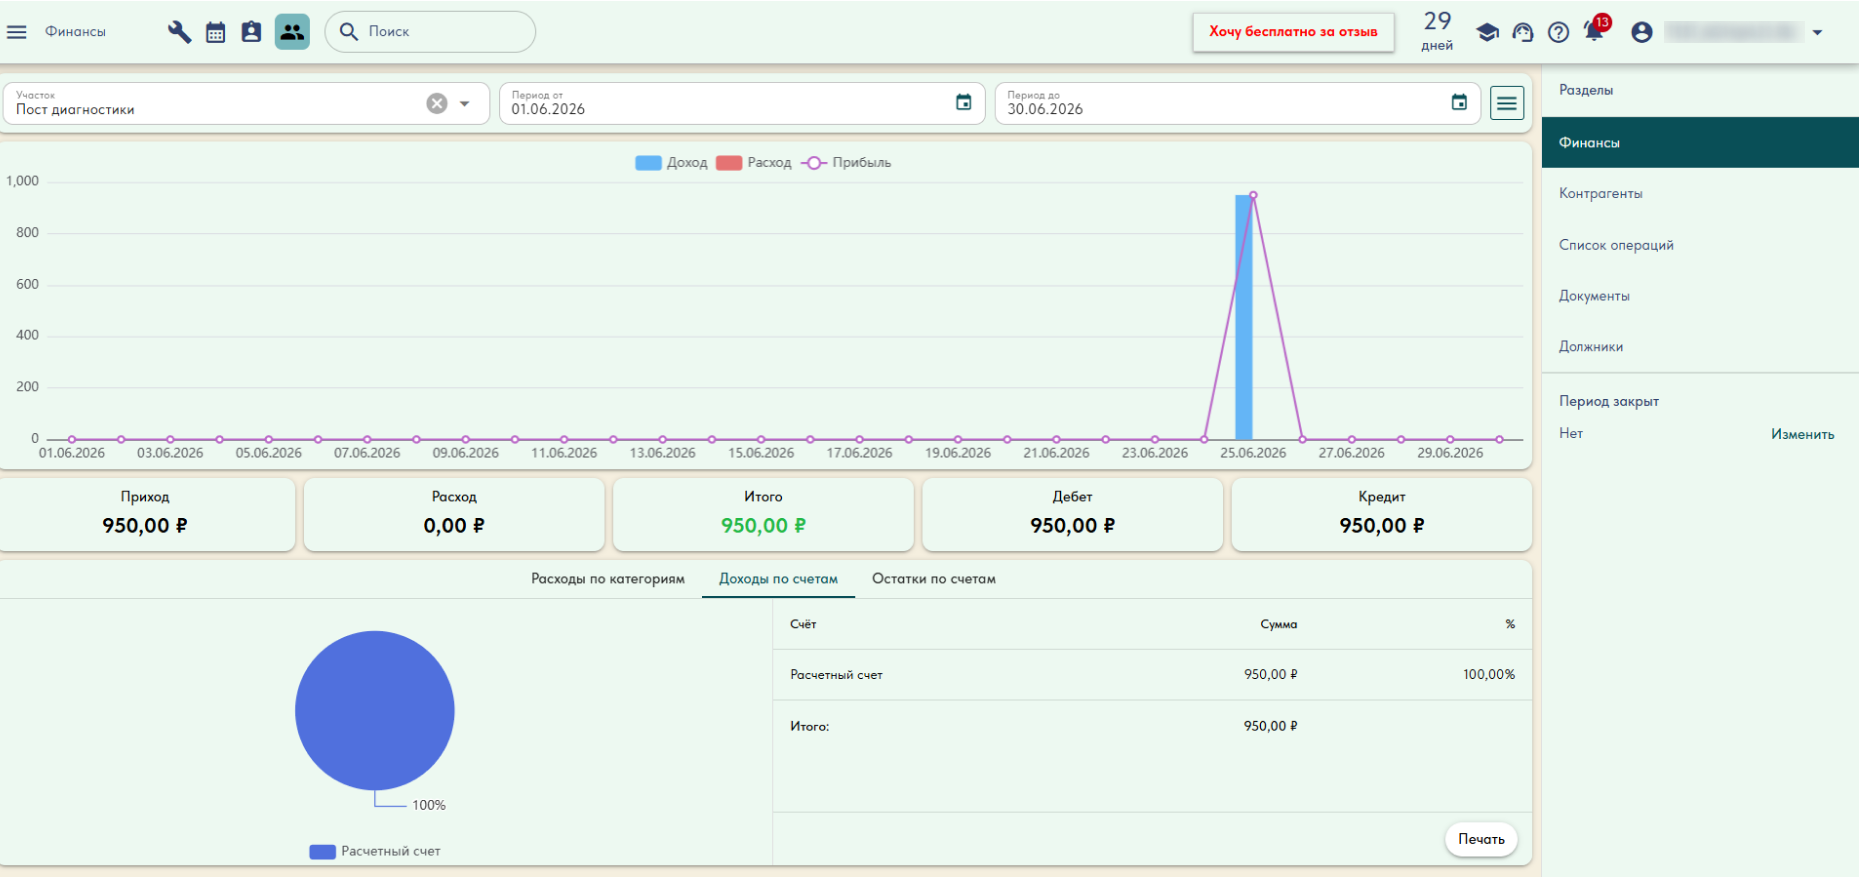The height and width of the screenshot is (877, 1859).
Task: Open the notifications bell with badge 13
Action: tap(1595, 30)
